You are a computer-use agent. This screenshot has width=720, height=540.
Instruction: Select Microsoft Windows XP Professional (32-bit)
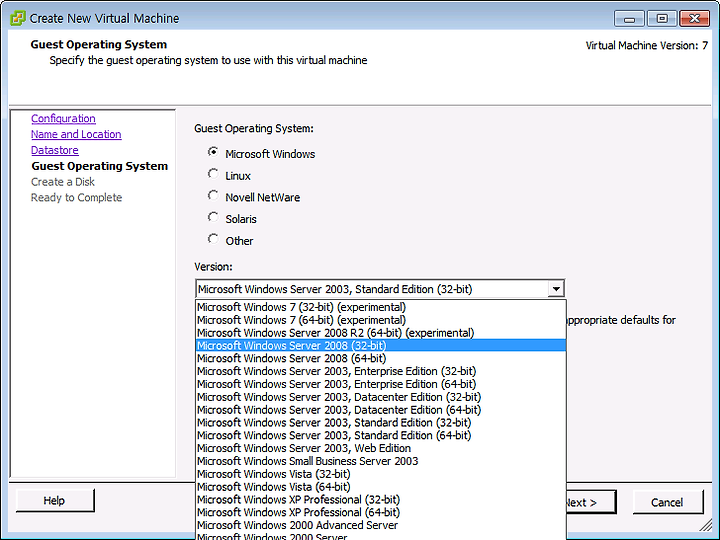pyautogui.click(x=380, y=500)
